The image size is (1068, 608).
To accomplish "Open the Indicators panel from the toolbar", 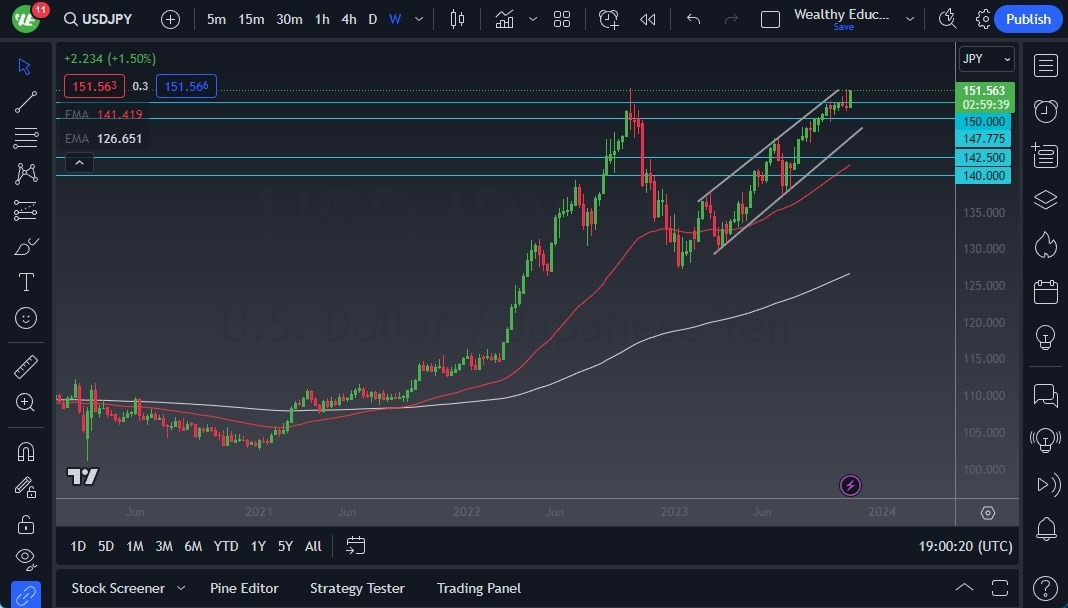I will [505, 18].
